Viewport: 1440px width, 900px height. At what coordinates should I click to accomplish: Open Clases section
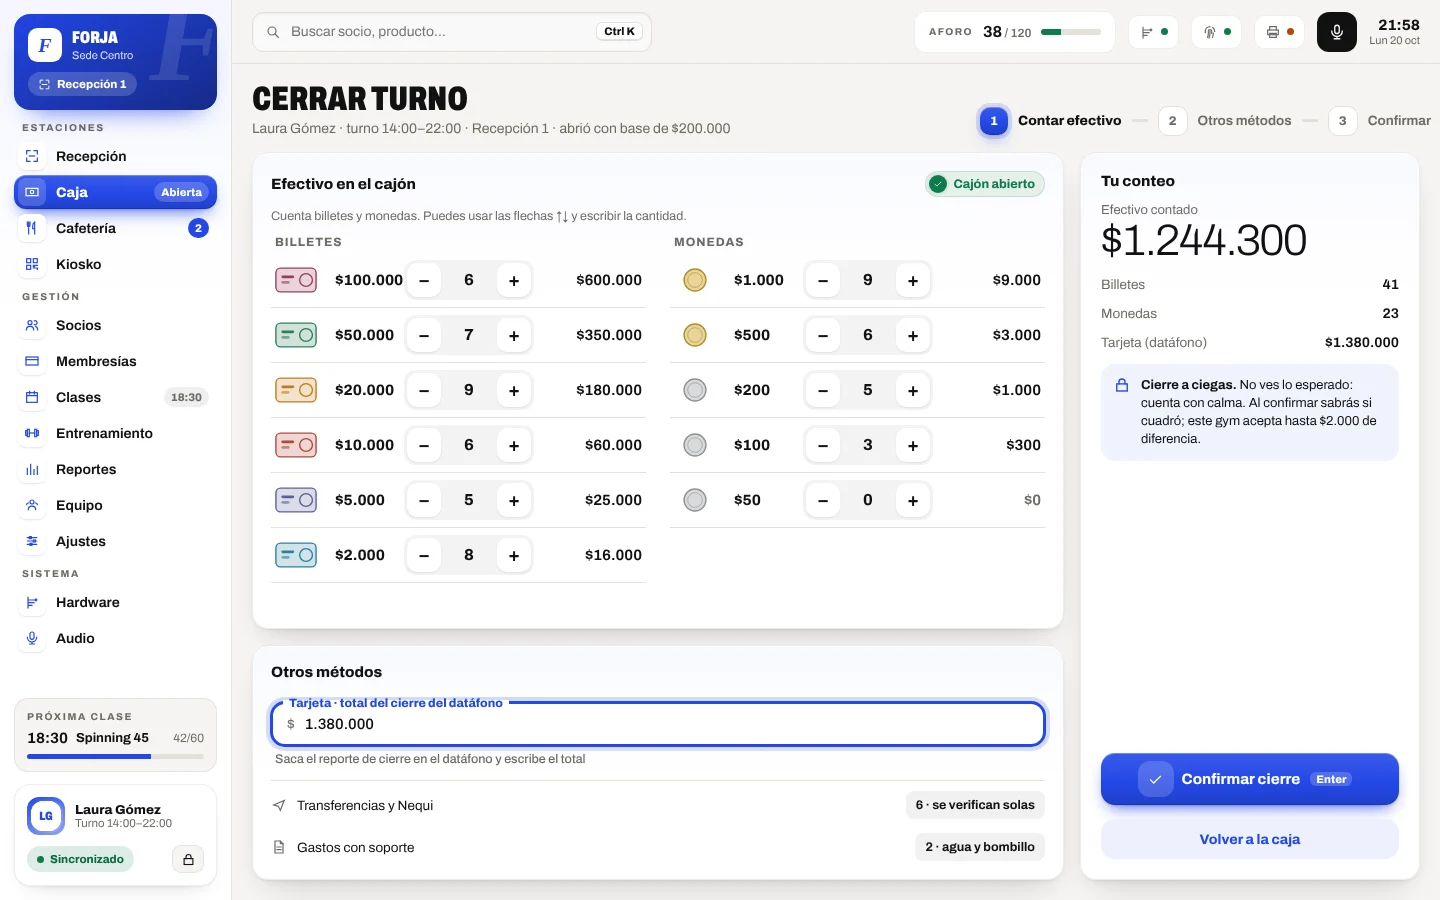115,397
